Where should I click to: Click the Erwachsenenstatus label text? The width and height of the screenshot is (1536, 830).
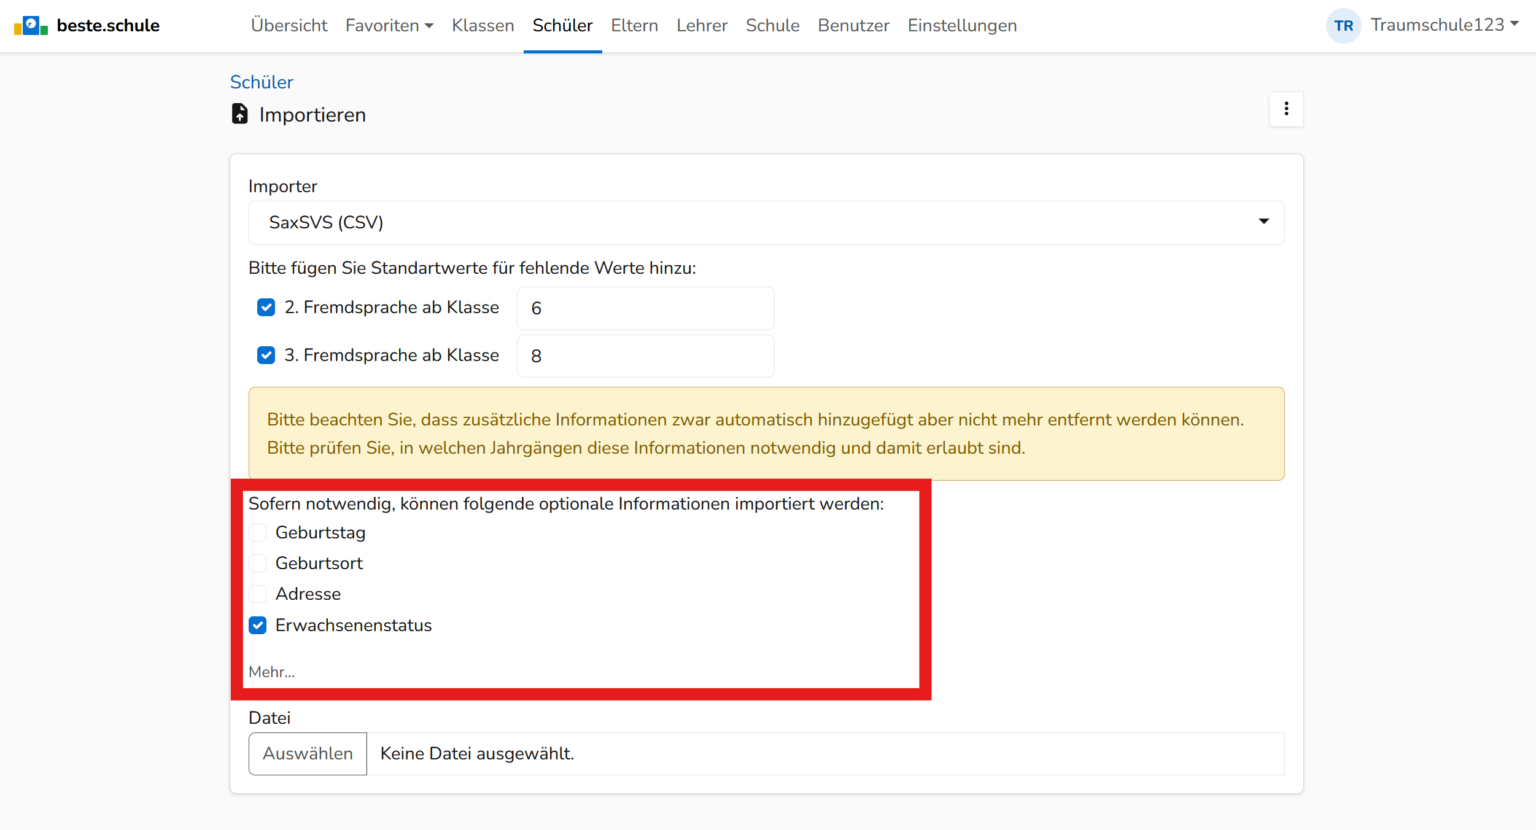pos(353,625)
